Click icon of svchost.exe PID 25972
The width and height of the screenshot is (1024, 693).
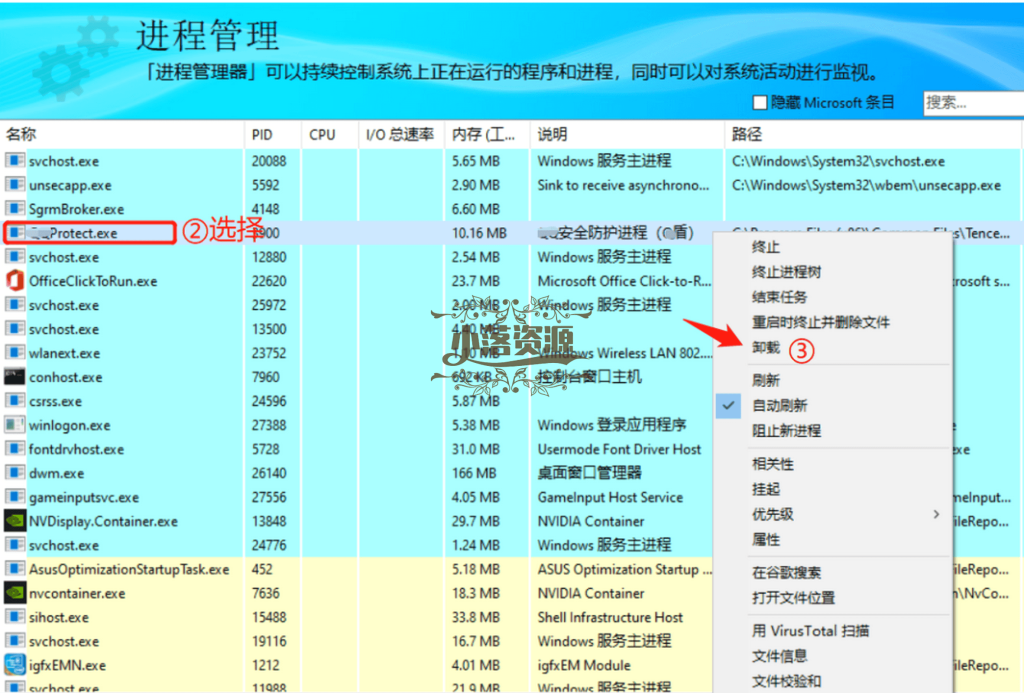(14, 305)
